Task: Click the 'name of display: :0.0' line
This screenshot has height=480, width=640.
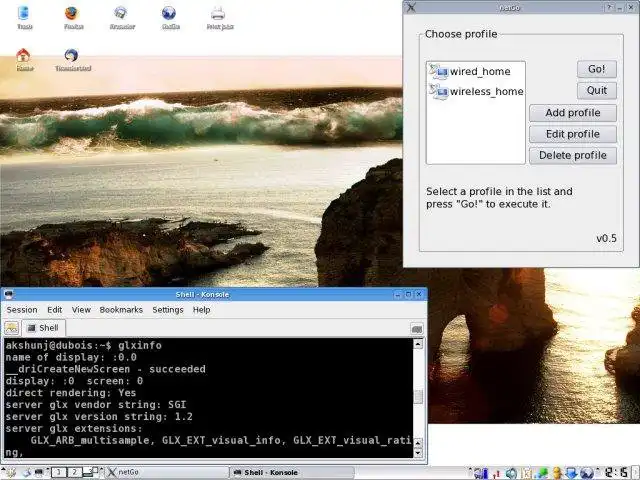Action: coord(71,357)
